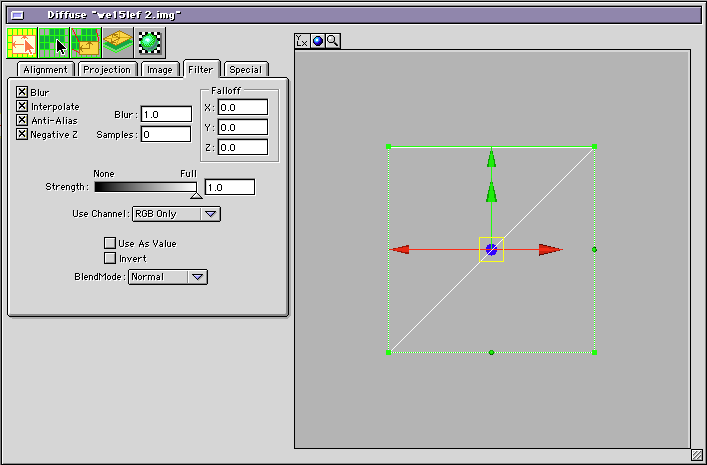Screen dimensions: 707x465
Task: Expand the BlendMode Normal dropdown
Action: click(x=168, y=277)
